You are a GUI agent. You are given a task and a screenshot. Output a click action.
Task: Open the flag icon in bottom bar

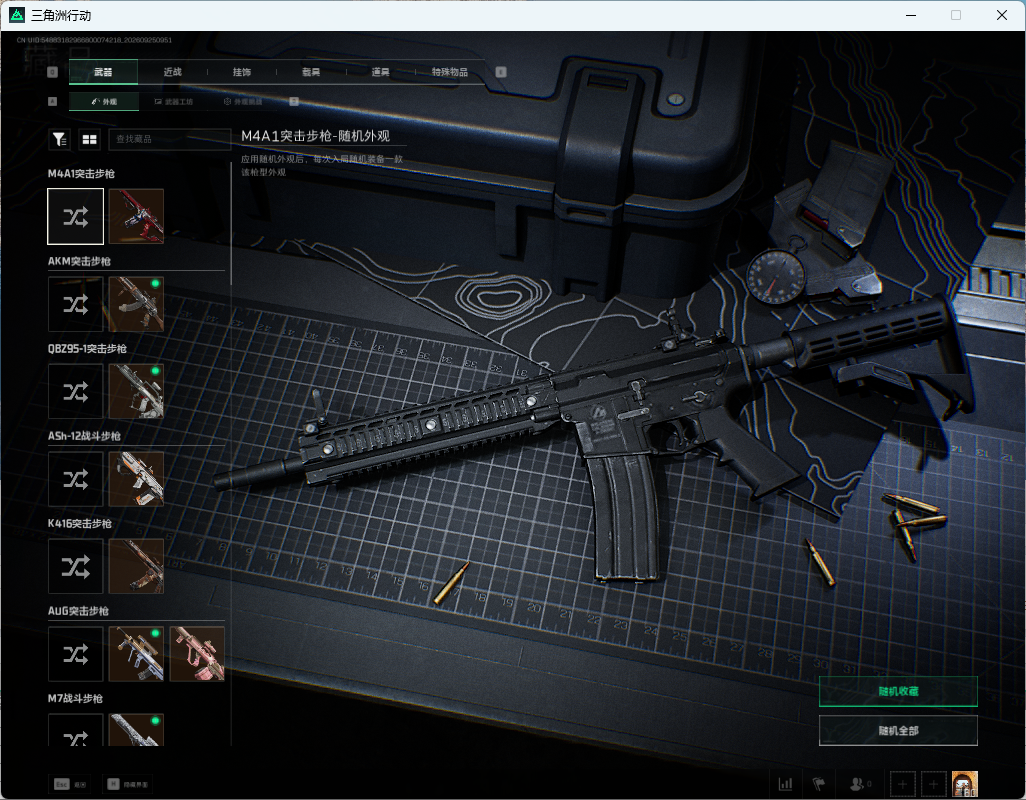pos(819,784)
